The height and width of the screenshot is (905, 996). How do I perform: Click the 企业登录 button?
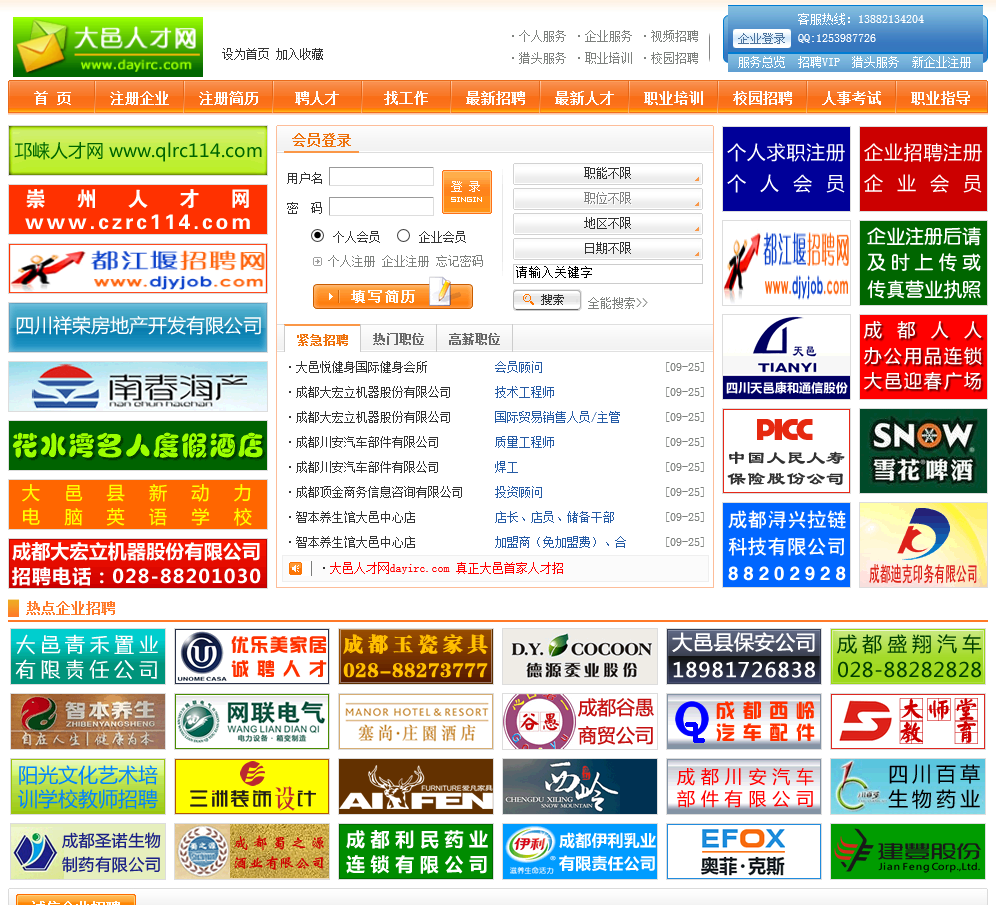coord(762,39)
